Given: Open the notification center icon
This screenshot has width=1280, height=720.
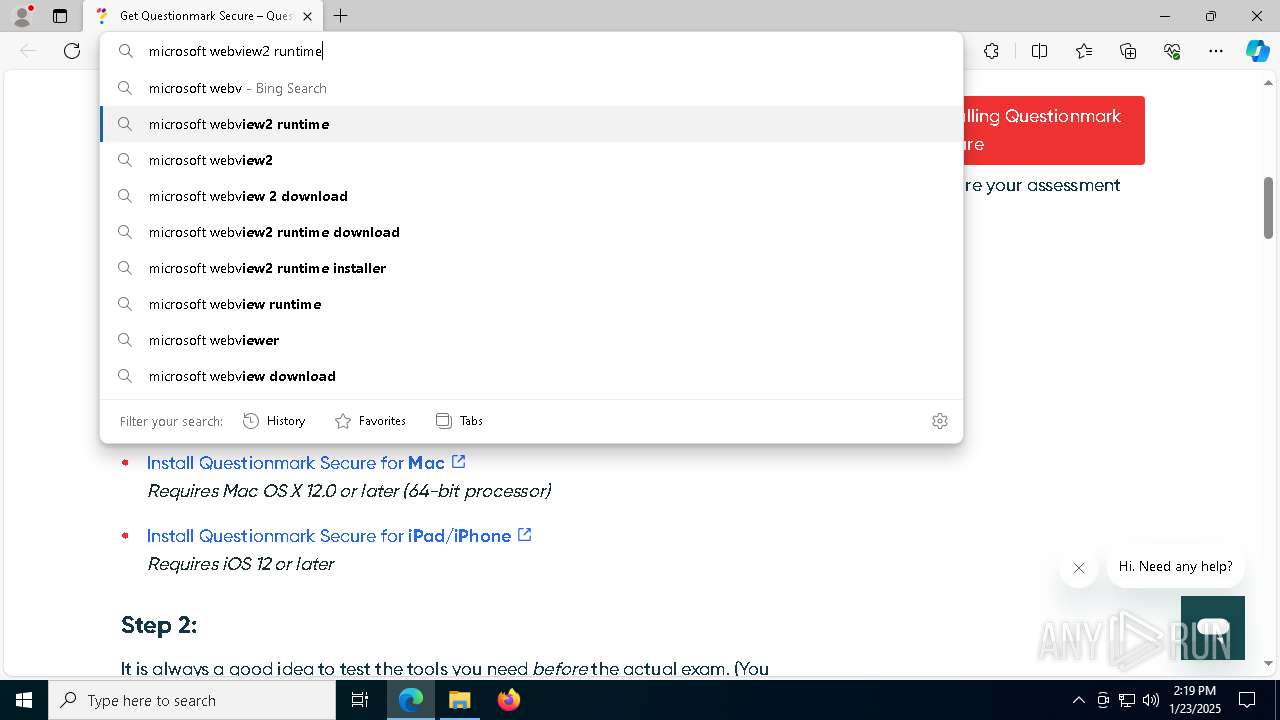Looking at the screenshot, I should click(x=1247, y=700).
